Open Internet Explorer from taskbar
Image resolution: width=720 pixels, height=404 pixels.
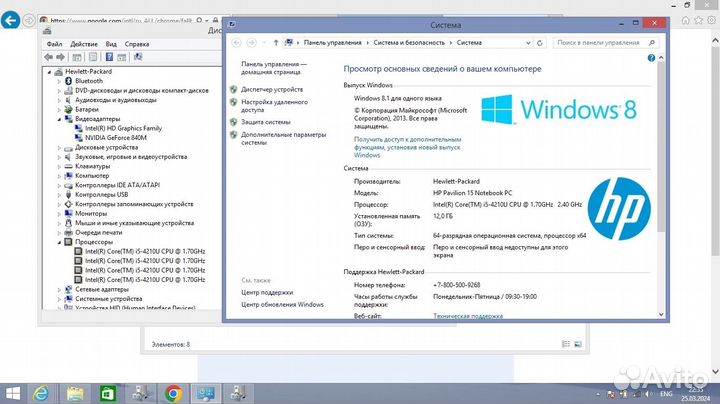(41, 393)
